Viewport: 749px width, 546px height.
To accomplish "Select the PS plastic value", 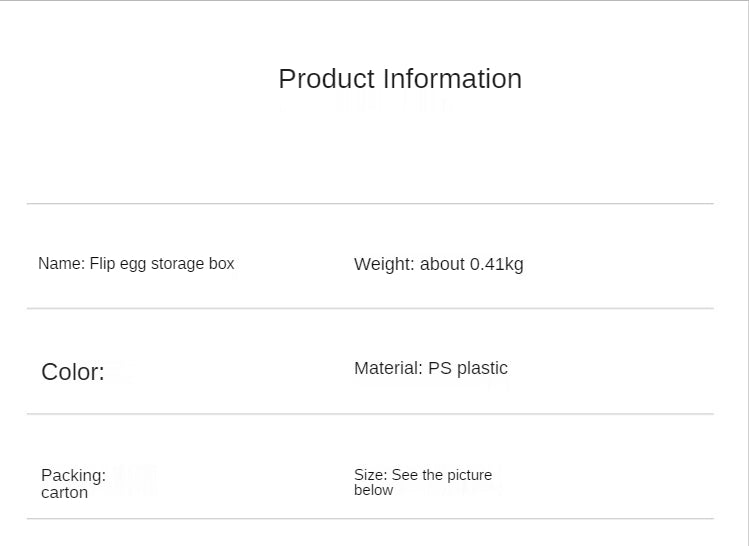I will (468, 369).
